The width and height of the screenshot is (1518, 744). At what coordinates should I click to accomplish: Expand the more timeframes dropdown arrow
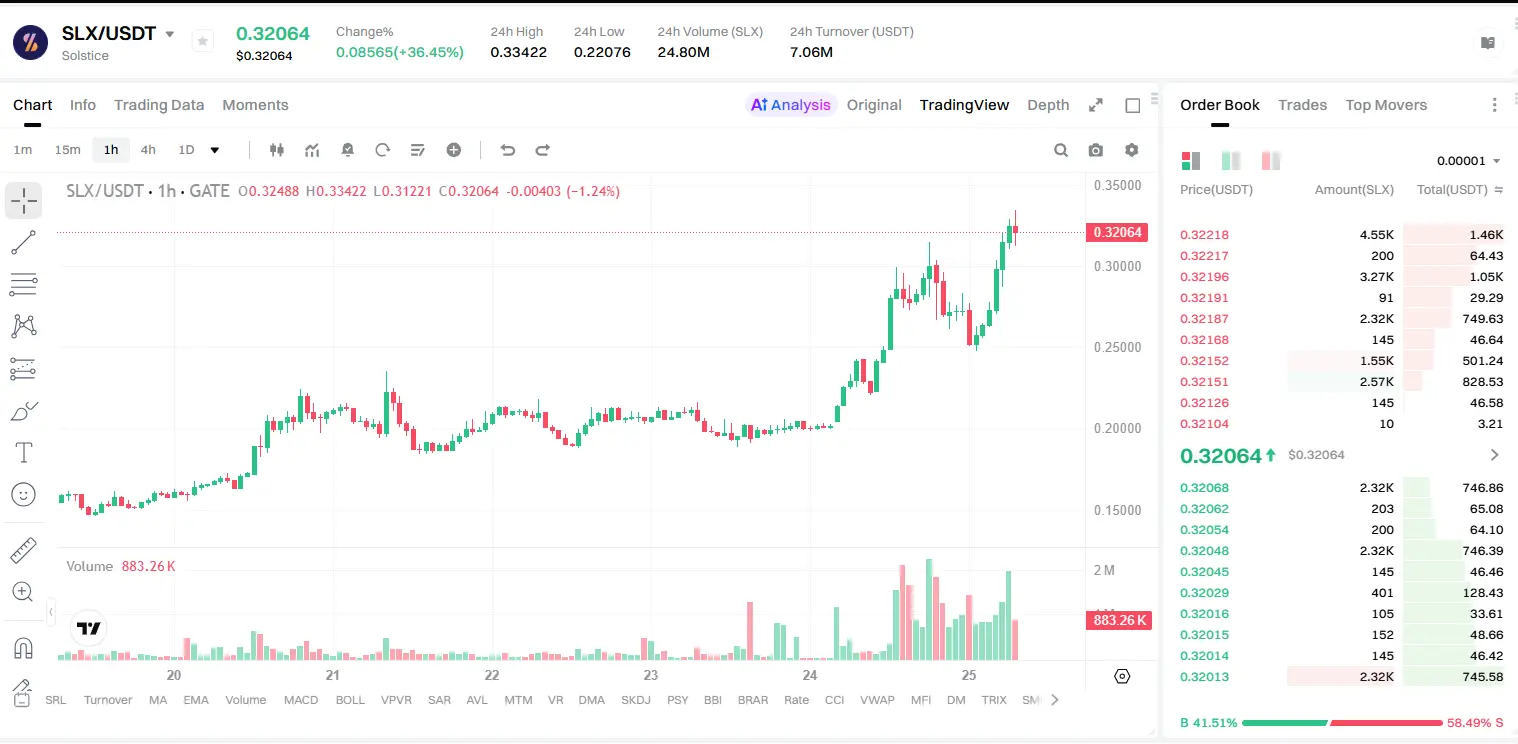point(214,150)
